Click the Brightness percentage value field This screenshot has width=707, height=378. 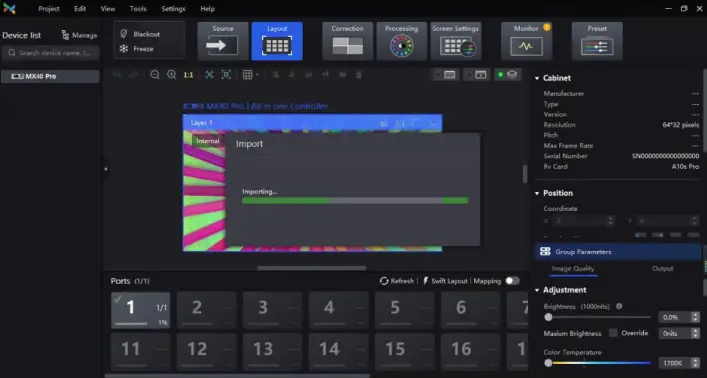coord(675,317)
